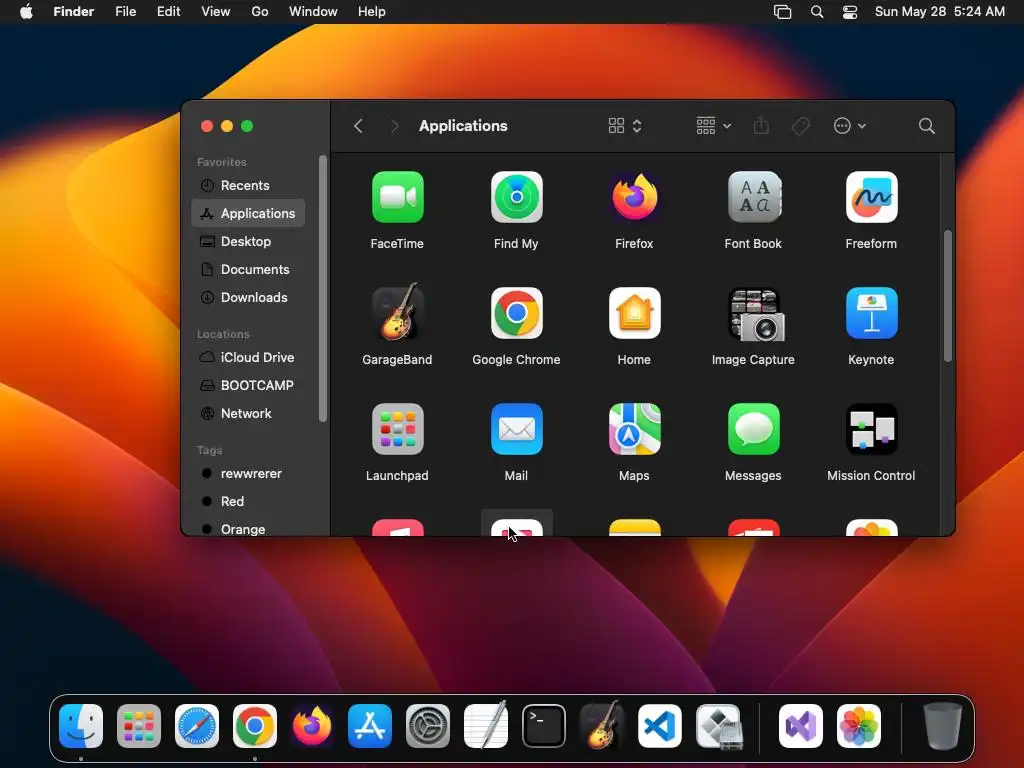Launch Firefox from the Dock

coord(312,726)
